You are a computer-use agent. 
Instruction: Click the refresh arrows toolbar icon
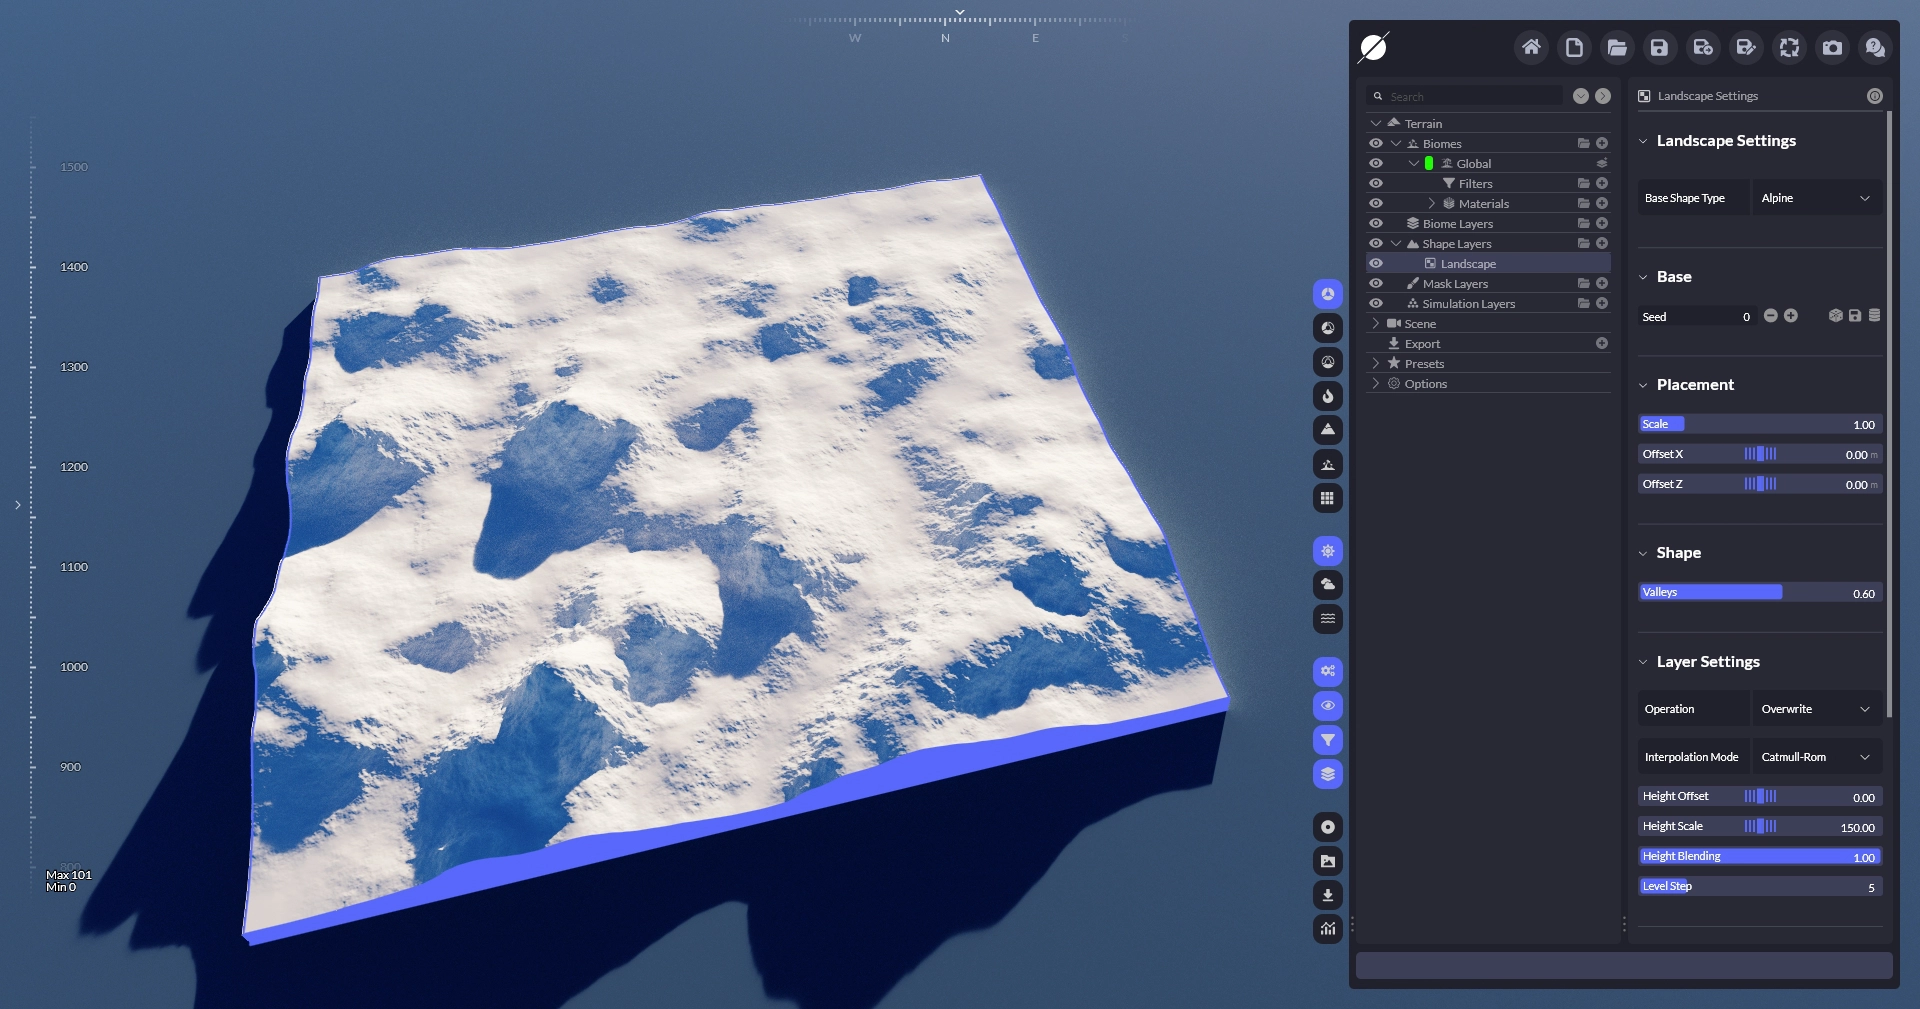point(1789,47)
